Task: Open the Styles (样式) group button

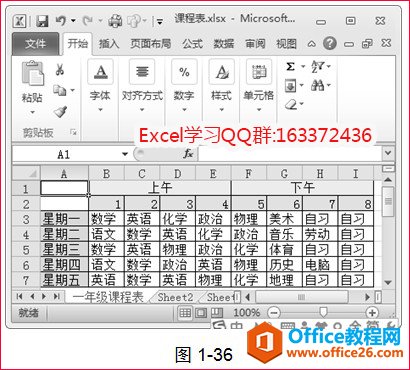Action: [221, 86]
